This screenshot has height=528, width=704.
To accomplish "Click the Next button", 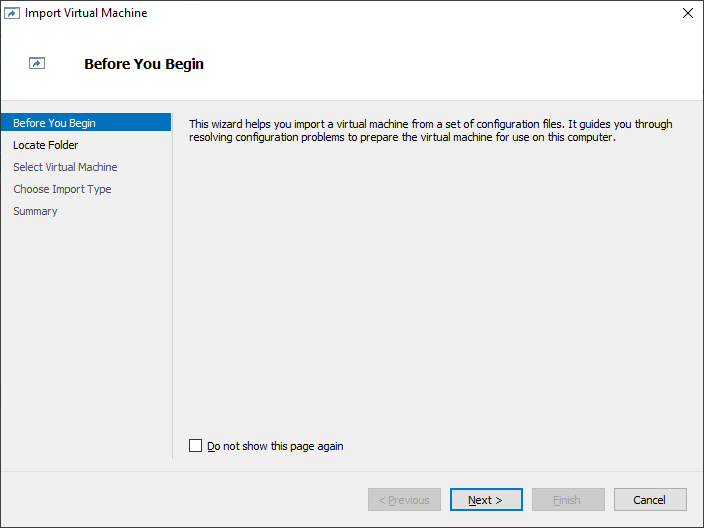I will pos(486,500).
